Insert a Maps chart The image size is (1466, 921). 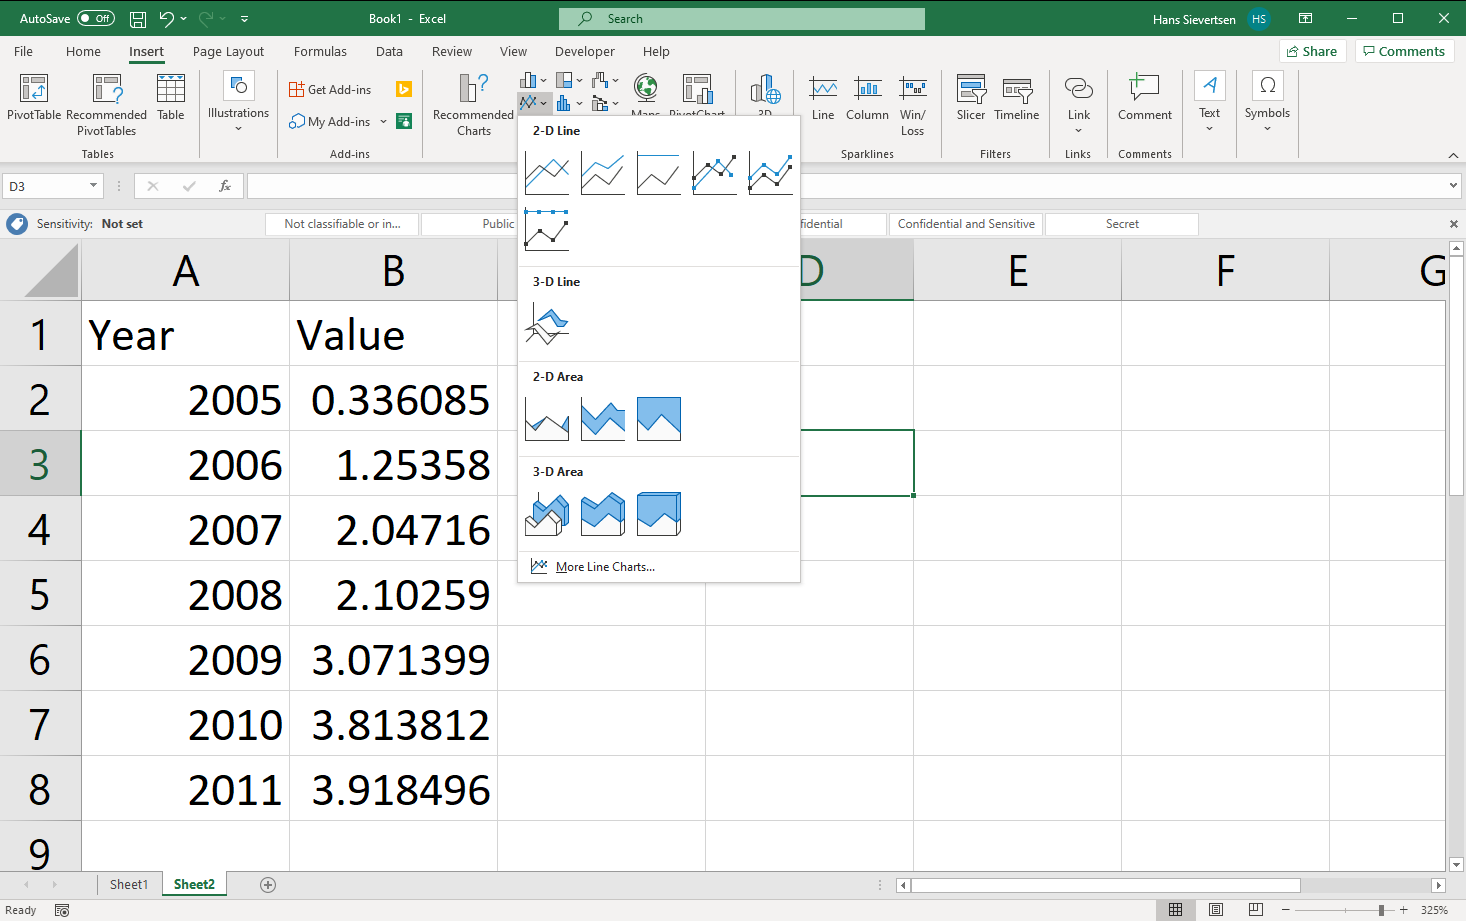coord(646,95)
